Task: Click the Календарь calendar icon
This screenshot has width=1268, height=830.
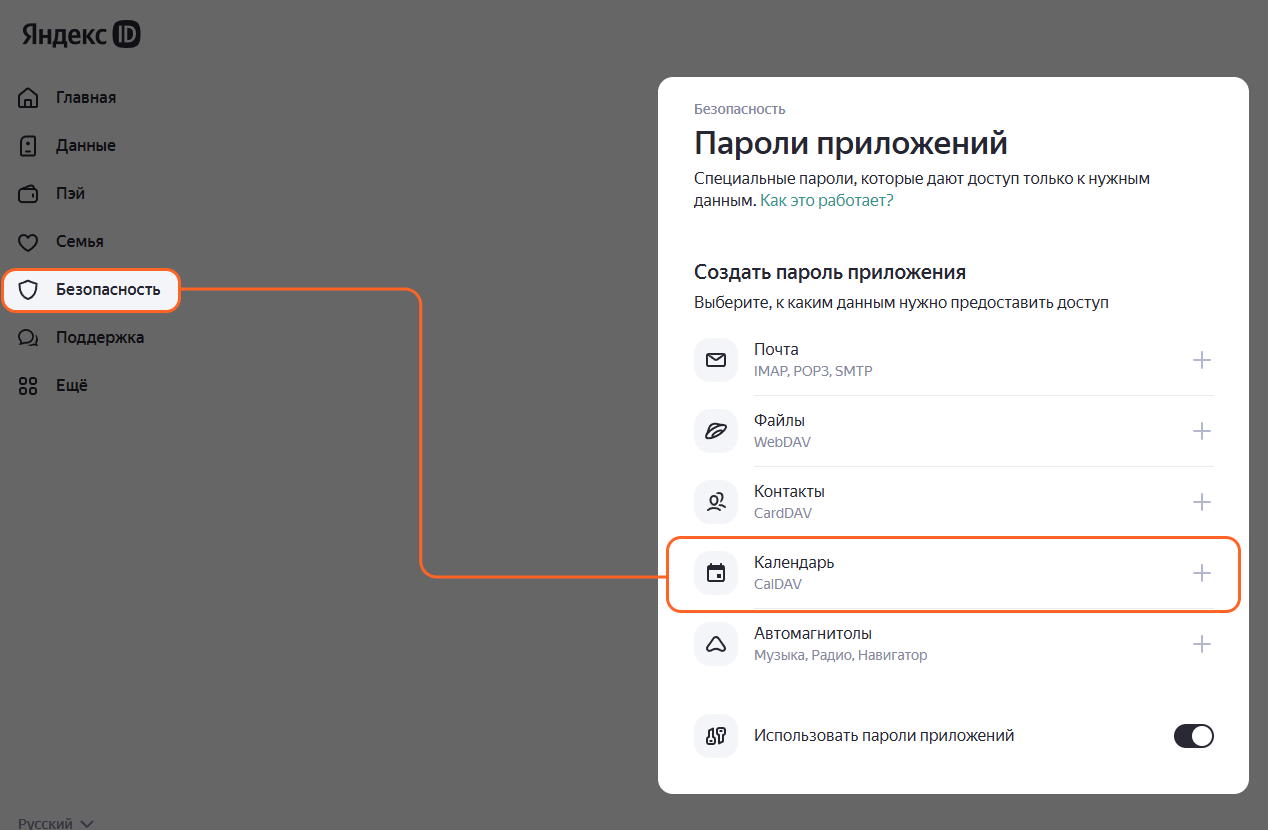Action: (716, 573)
